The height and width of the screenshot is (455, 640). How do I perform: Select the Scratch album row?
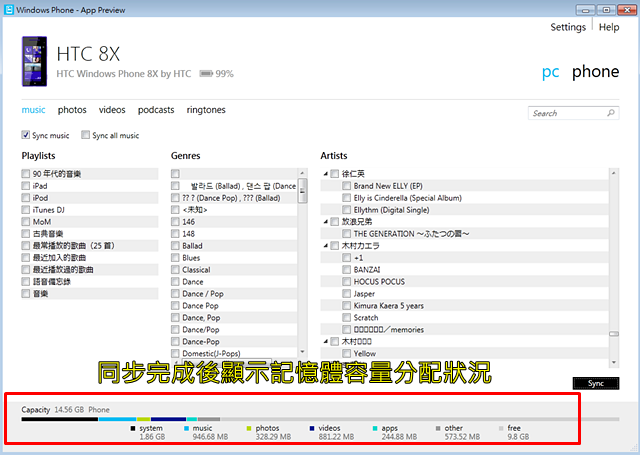coord(464,317)
